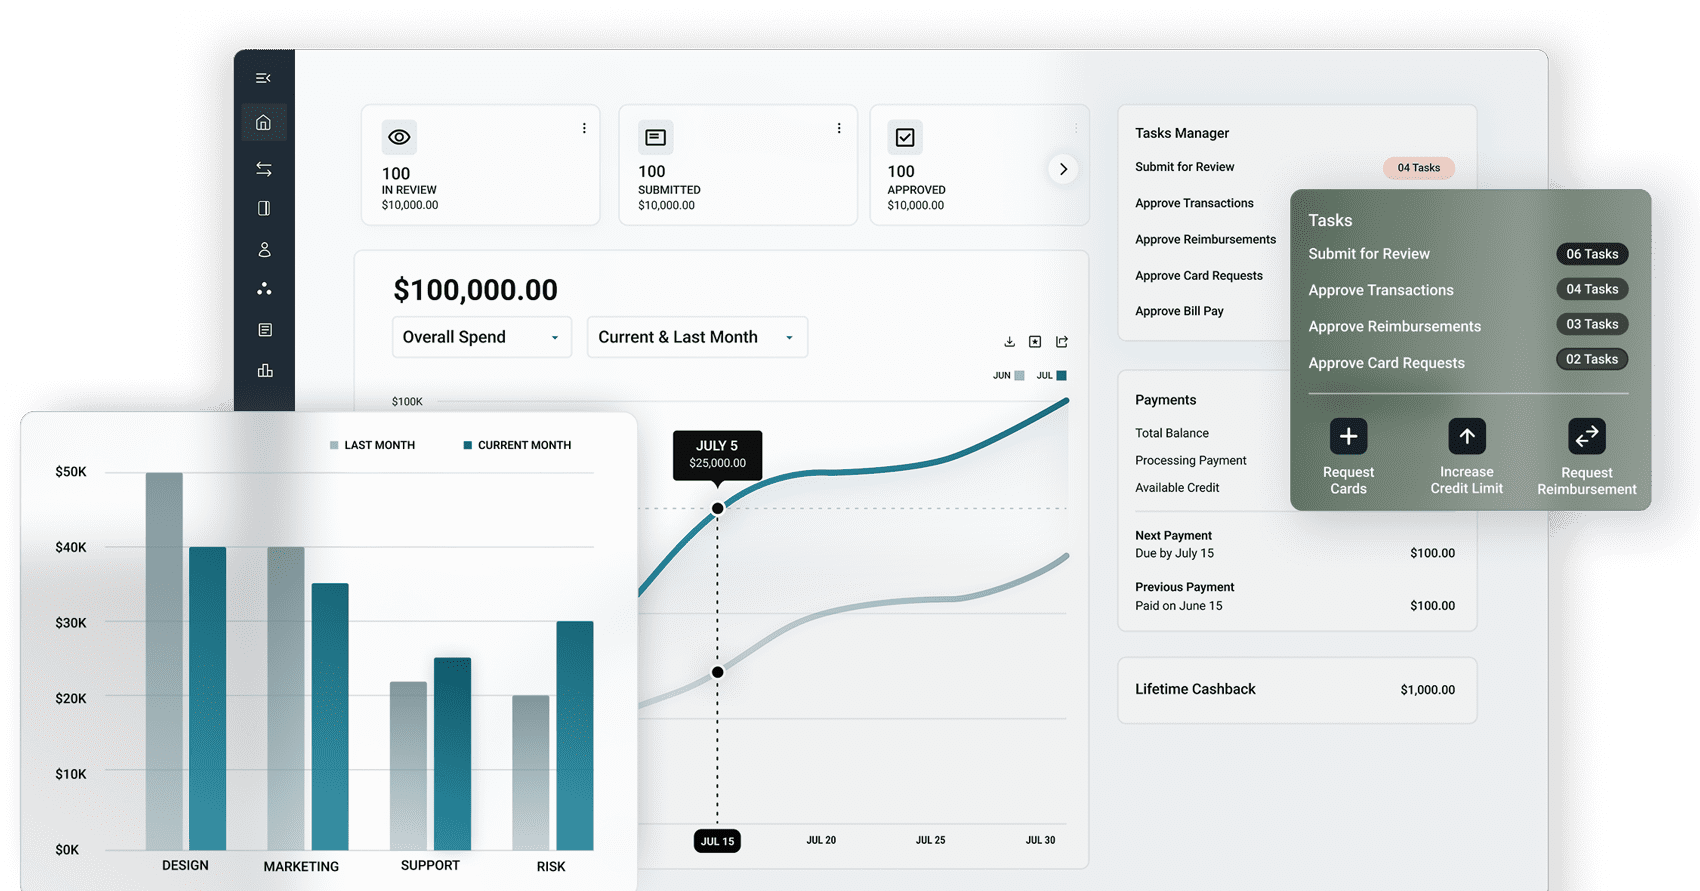Viewport: 1700px width, 891px height.
Task: Toggle JUN legend series
Action: (x=1008, y=376)
